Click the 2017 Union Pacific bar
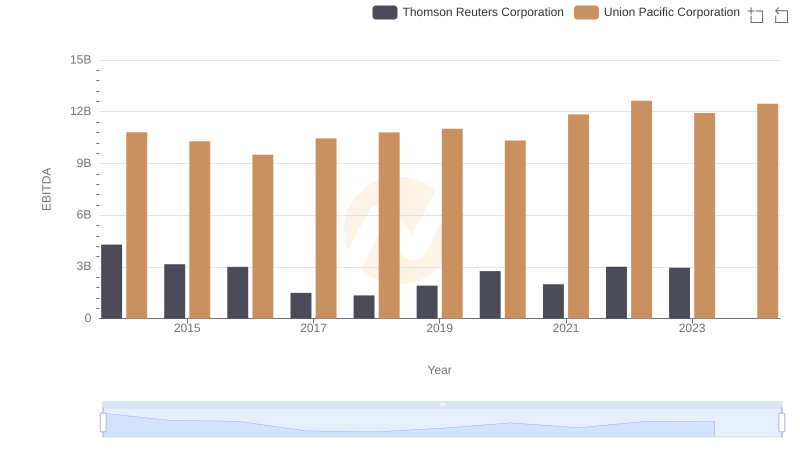The image size is (800, 461). click(326, 228)
